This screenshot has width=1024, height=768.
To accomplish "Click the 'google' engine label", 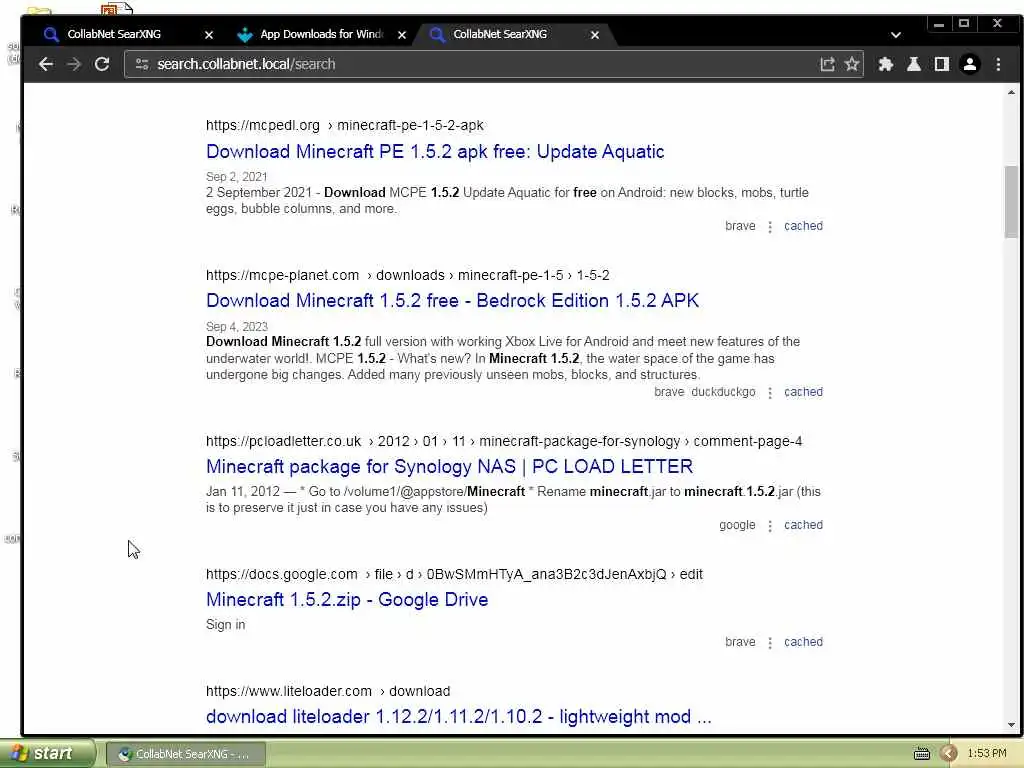I will pos(737,525).
